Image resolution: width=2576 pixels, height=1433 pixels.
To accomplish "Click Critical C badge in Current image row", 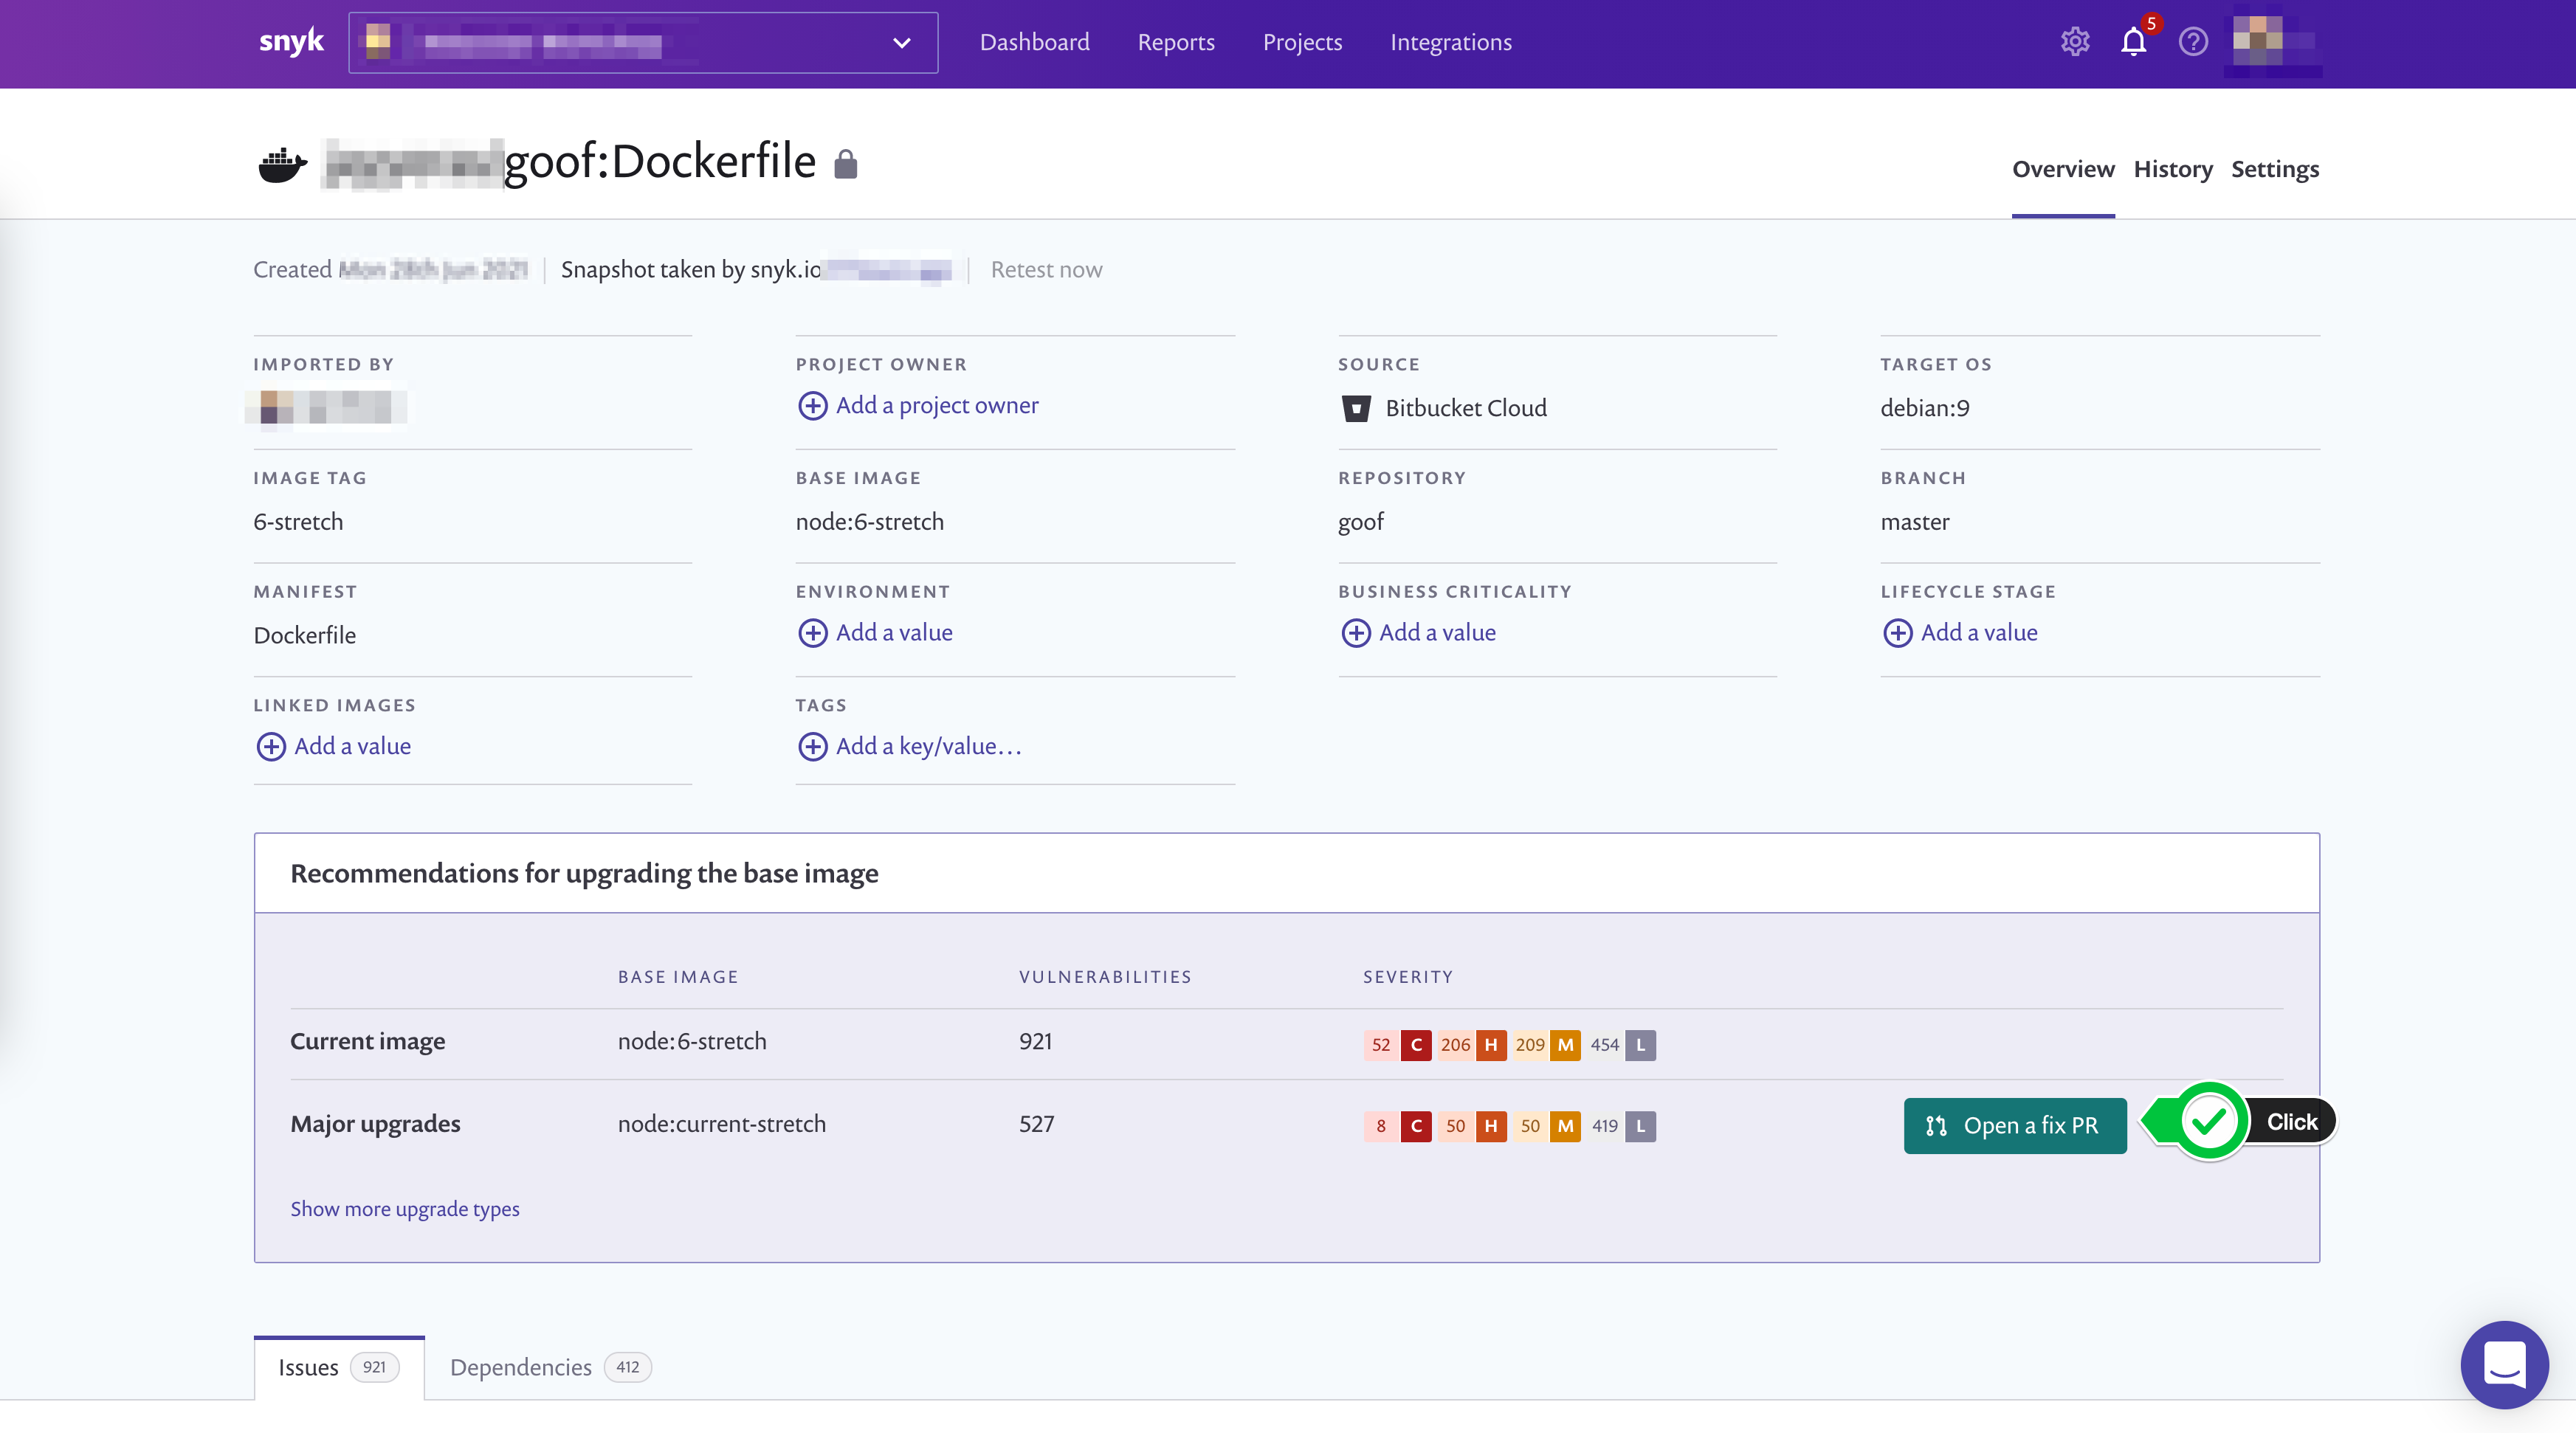I will (x=1416, y=1045).
